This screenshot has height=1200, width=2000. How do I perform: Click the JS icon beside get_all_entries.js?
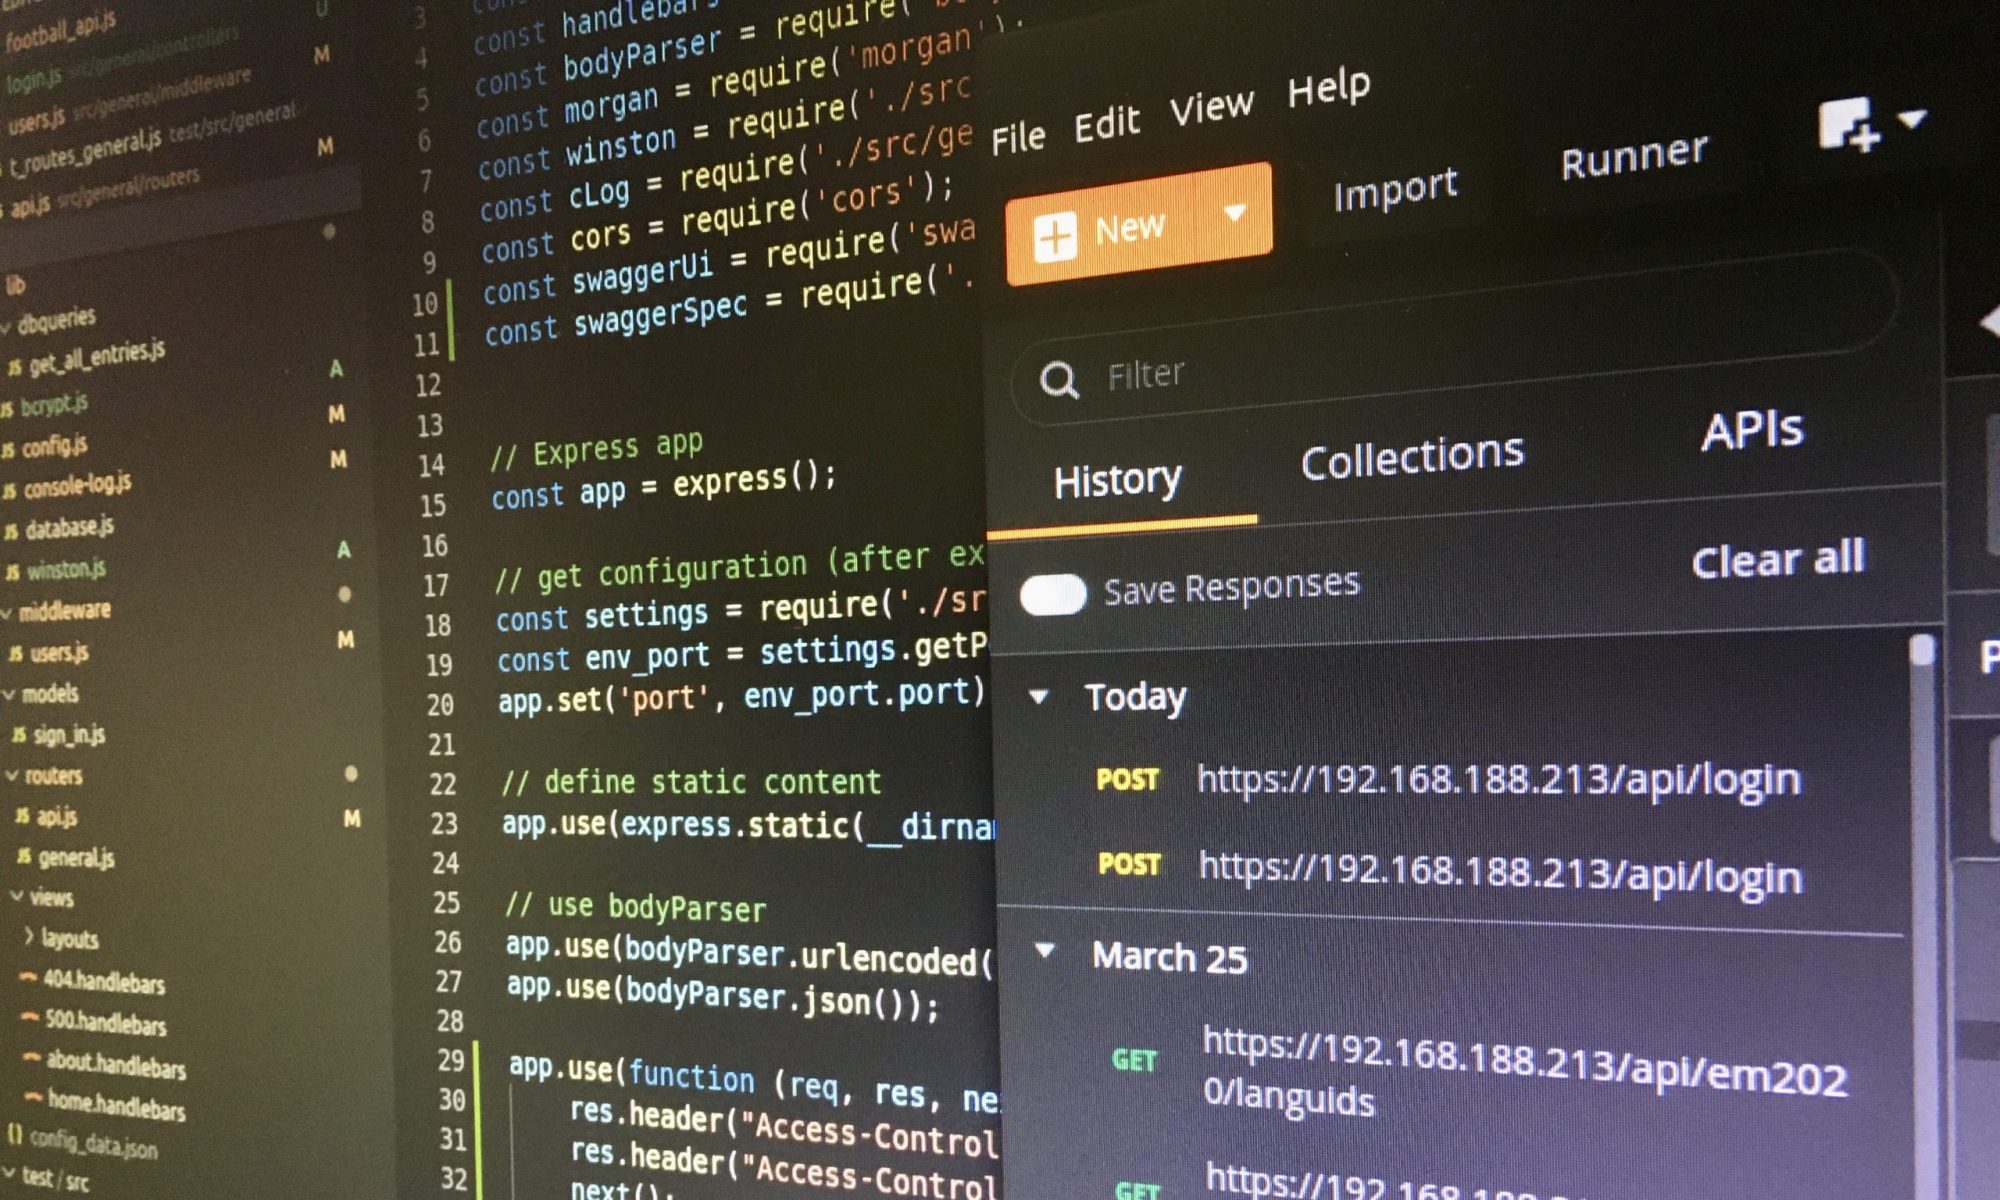click(x=14, y=368)
